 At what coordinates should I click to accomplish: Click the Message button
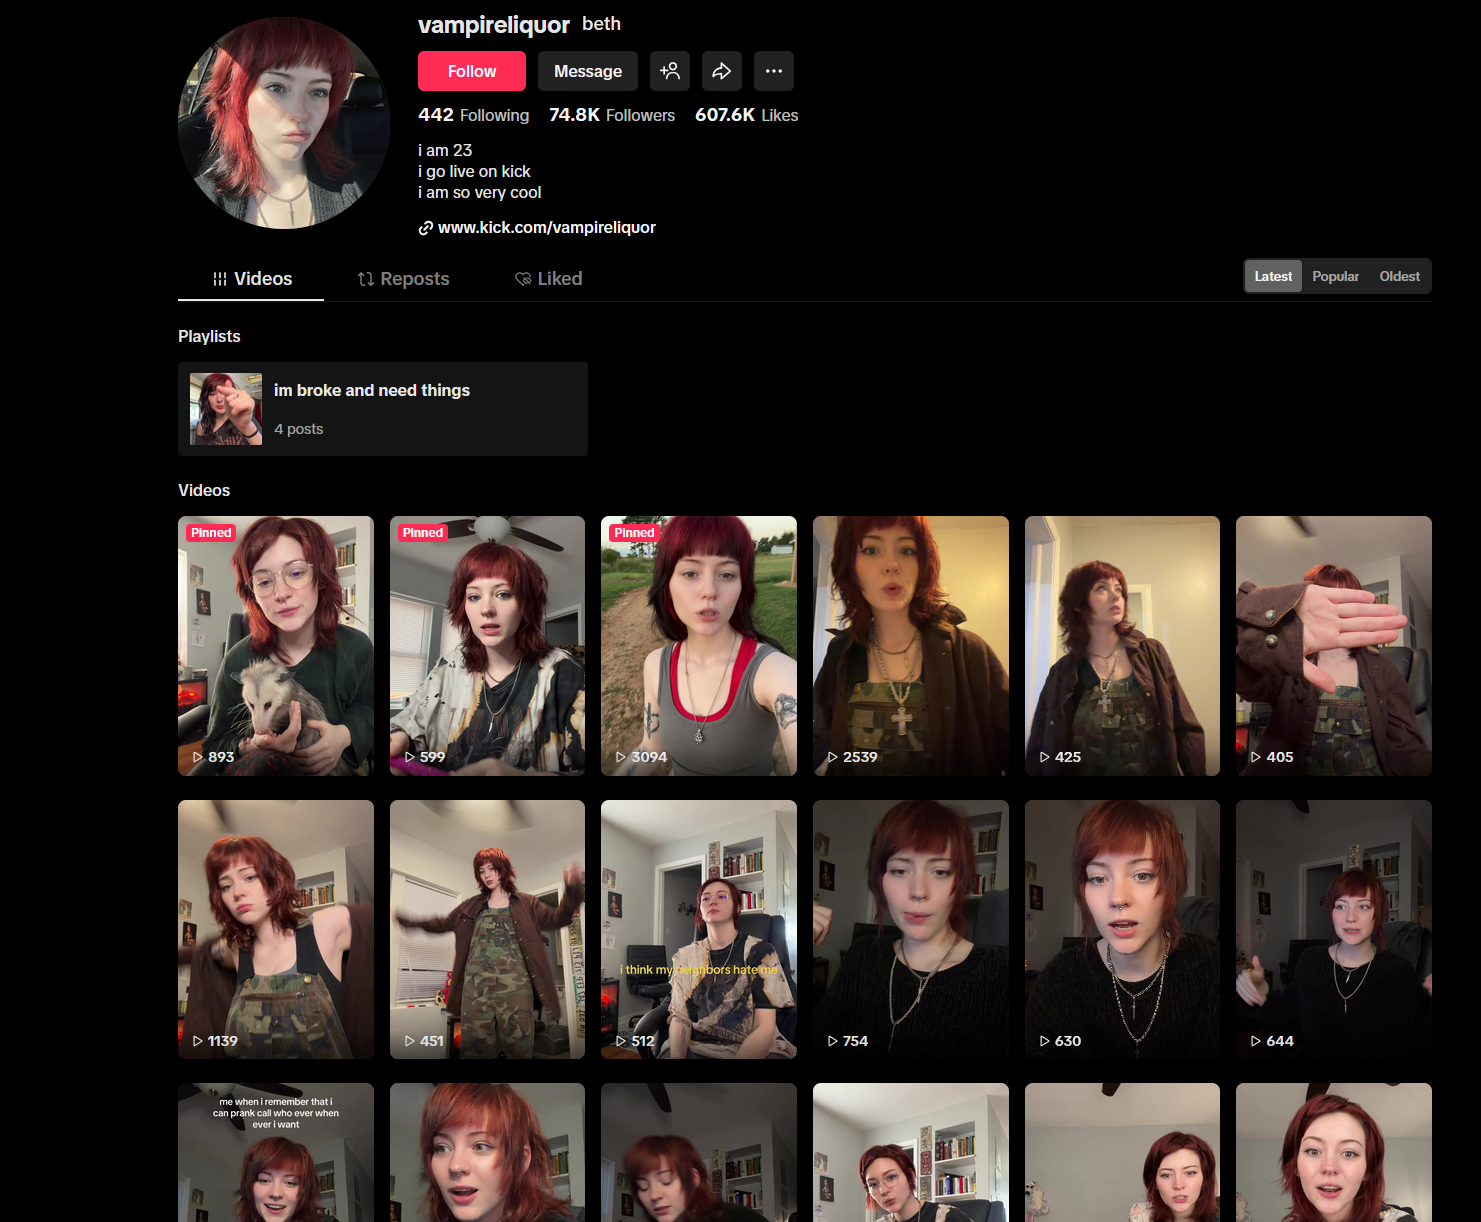pos(588,71)
